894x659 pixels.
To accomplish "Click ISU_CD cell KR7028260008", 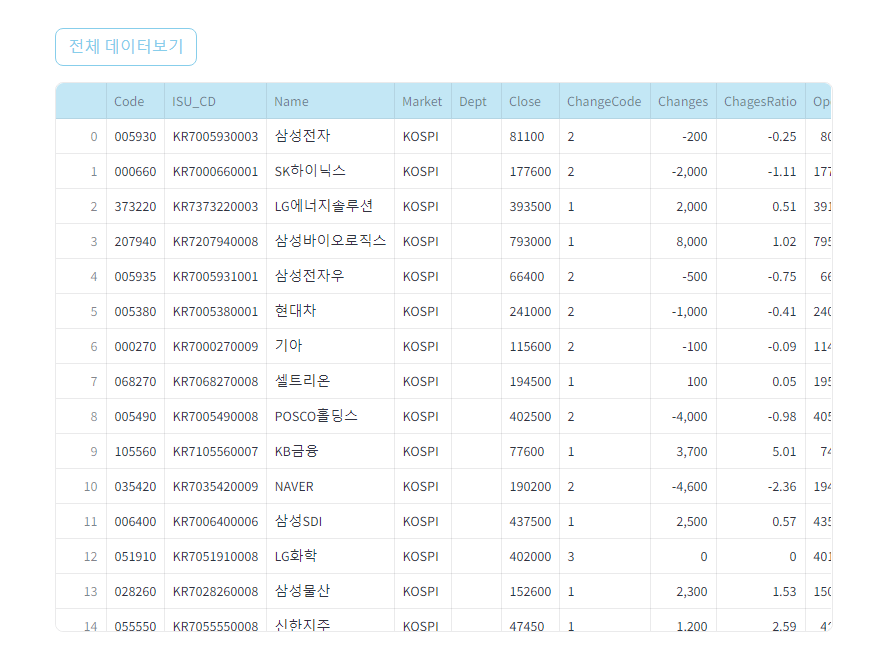I will coord(216,592).
